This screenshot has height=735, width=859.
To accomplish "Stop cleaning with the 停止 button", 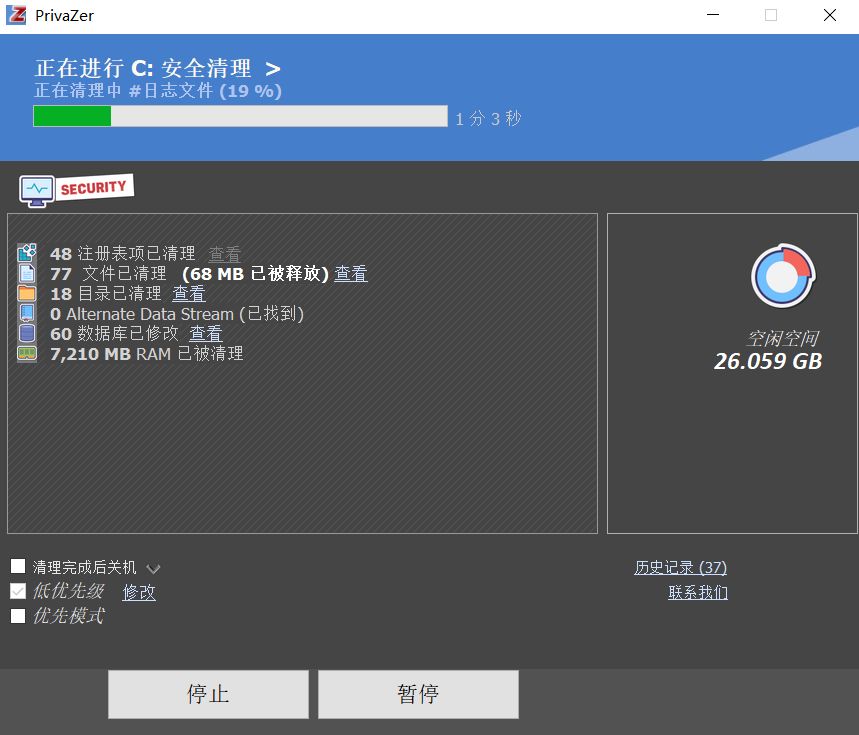I will [208, 694].
